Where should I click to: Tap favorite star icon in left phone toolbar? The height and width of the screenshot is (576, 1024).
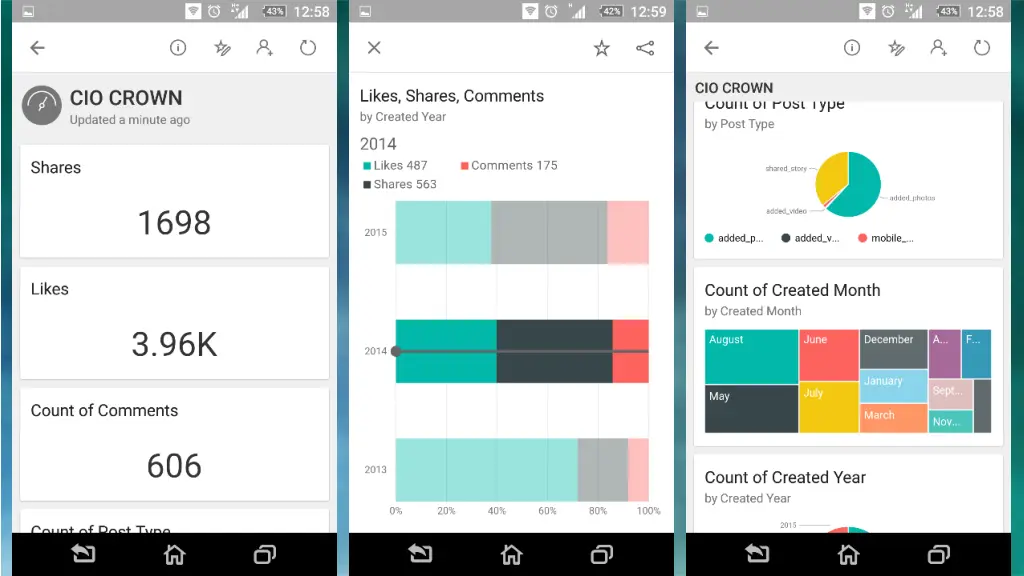click(x=222, y=48)
